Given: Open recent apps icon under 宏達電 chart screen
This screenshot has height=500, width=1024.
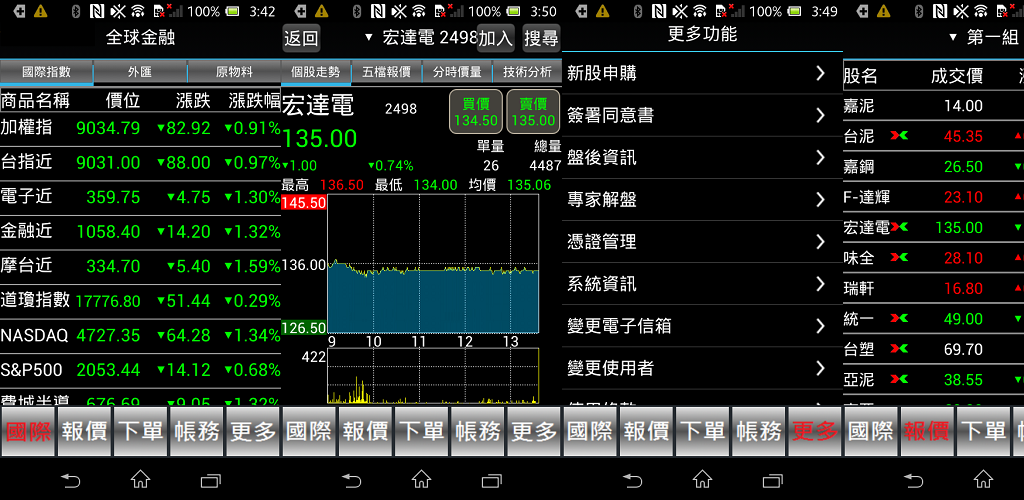Looking at the screenshot, I should pyautogui.click(x=491, y=481).
